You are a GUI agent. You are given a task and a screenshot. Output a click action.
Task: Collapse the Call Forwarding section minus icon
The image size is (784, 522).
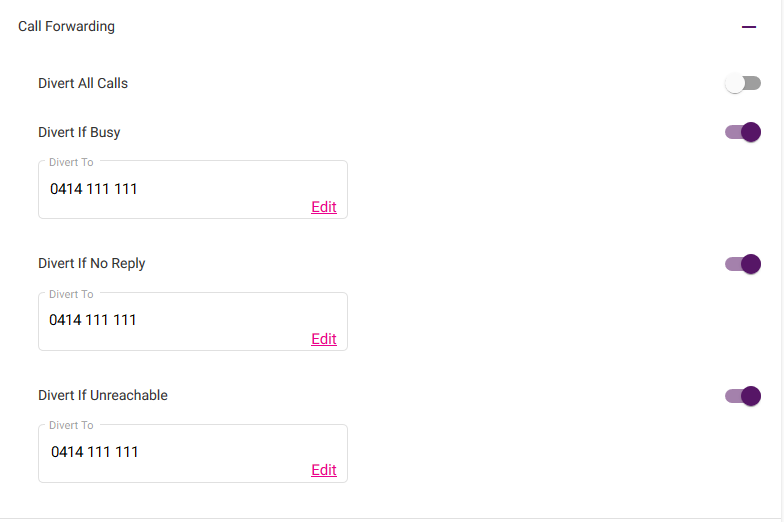click(x=749, y=27)
